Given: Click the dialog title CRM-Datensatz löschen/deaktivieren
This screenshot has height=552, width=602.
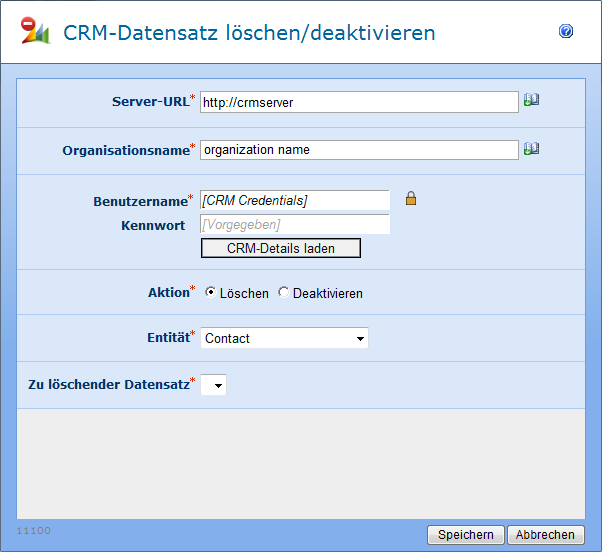Looking at the screenshot, I should 249,33.
